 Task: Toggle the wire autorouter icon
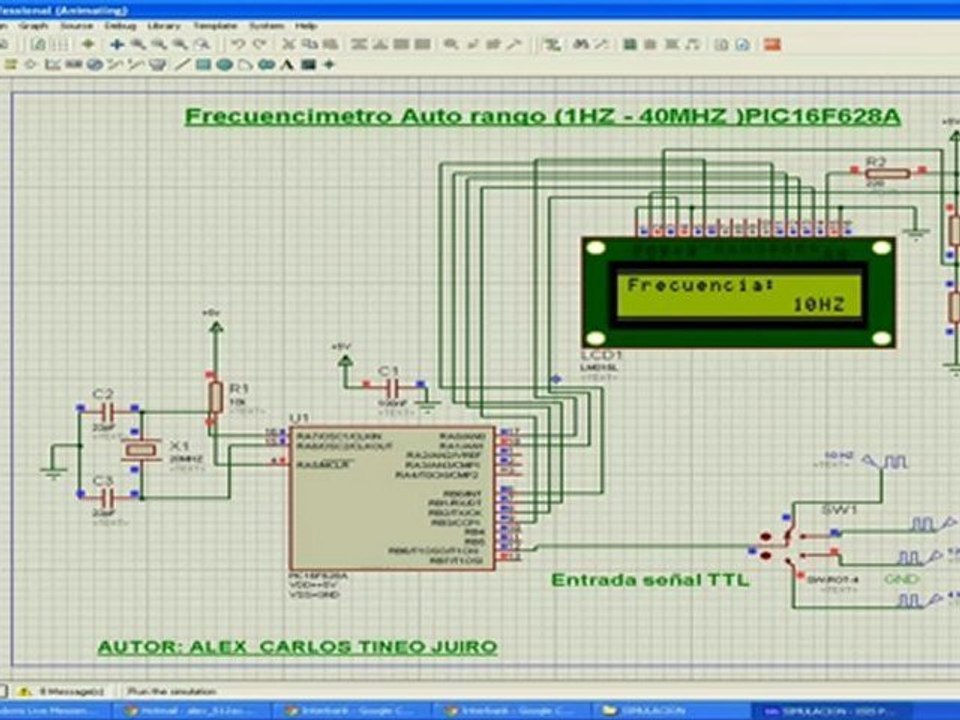click(x=552, y=45)
